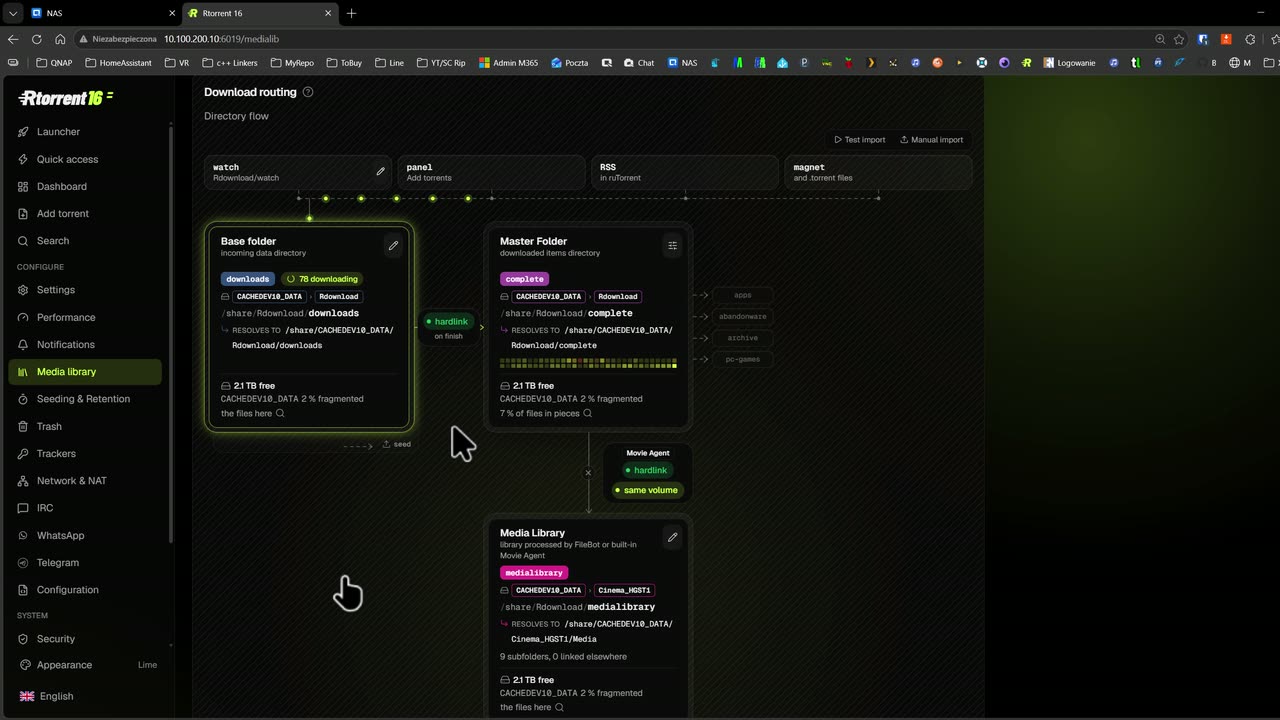Open the browser tab search dropdown
This screenshot has height=720, width=1280.
(x=12, y=13)
